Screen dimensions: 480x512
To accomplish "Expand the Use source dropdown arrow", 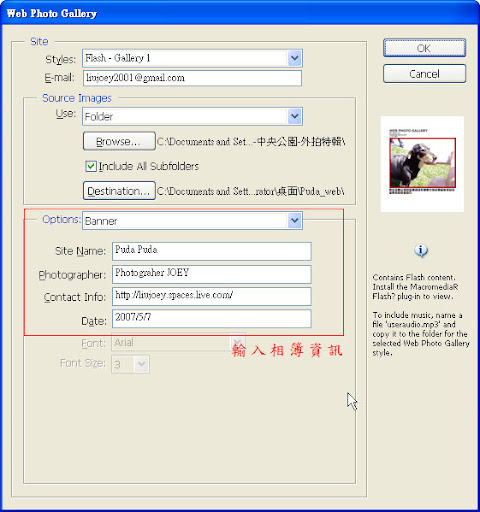I will click(294, 116).
